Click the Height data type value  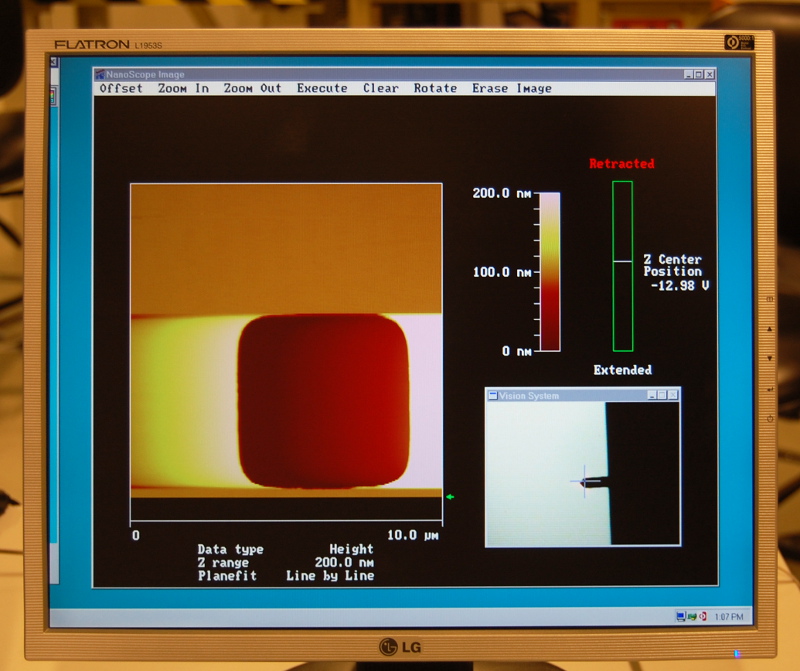351,549
